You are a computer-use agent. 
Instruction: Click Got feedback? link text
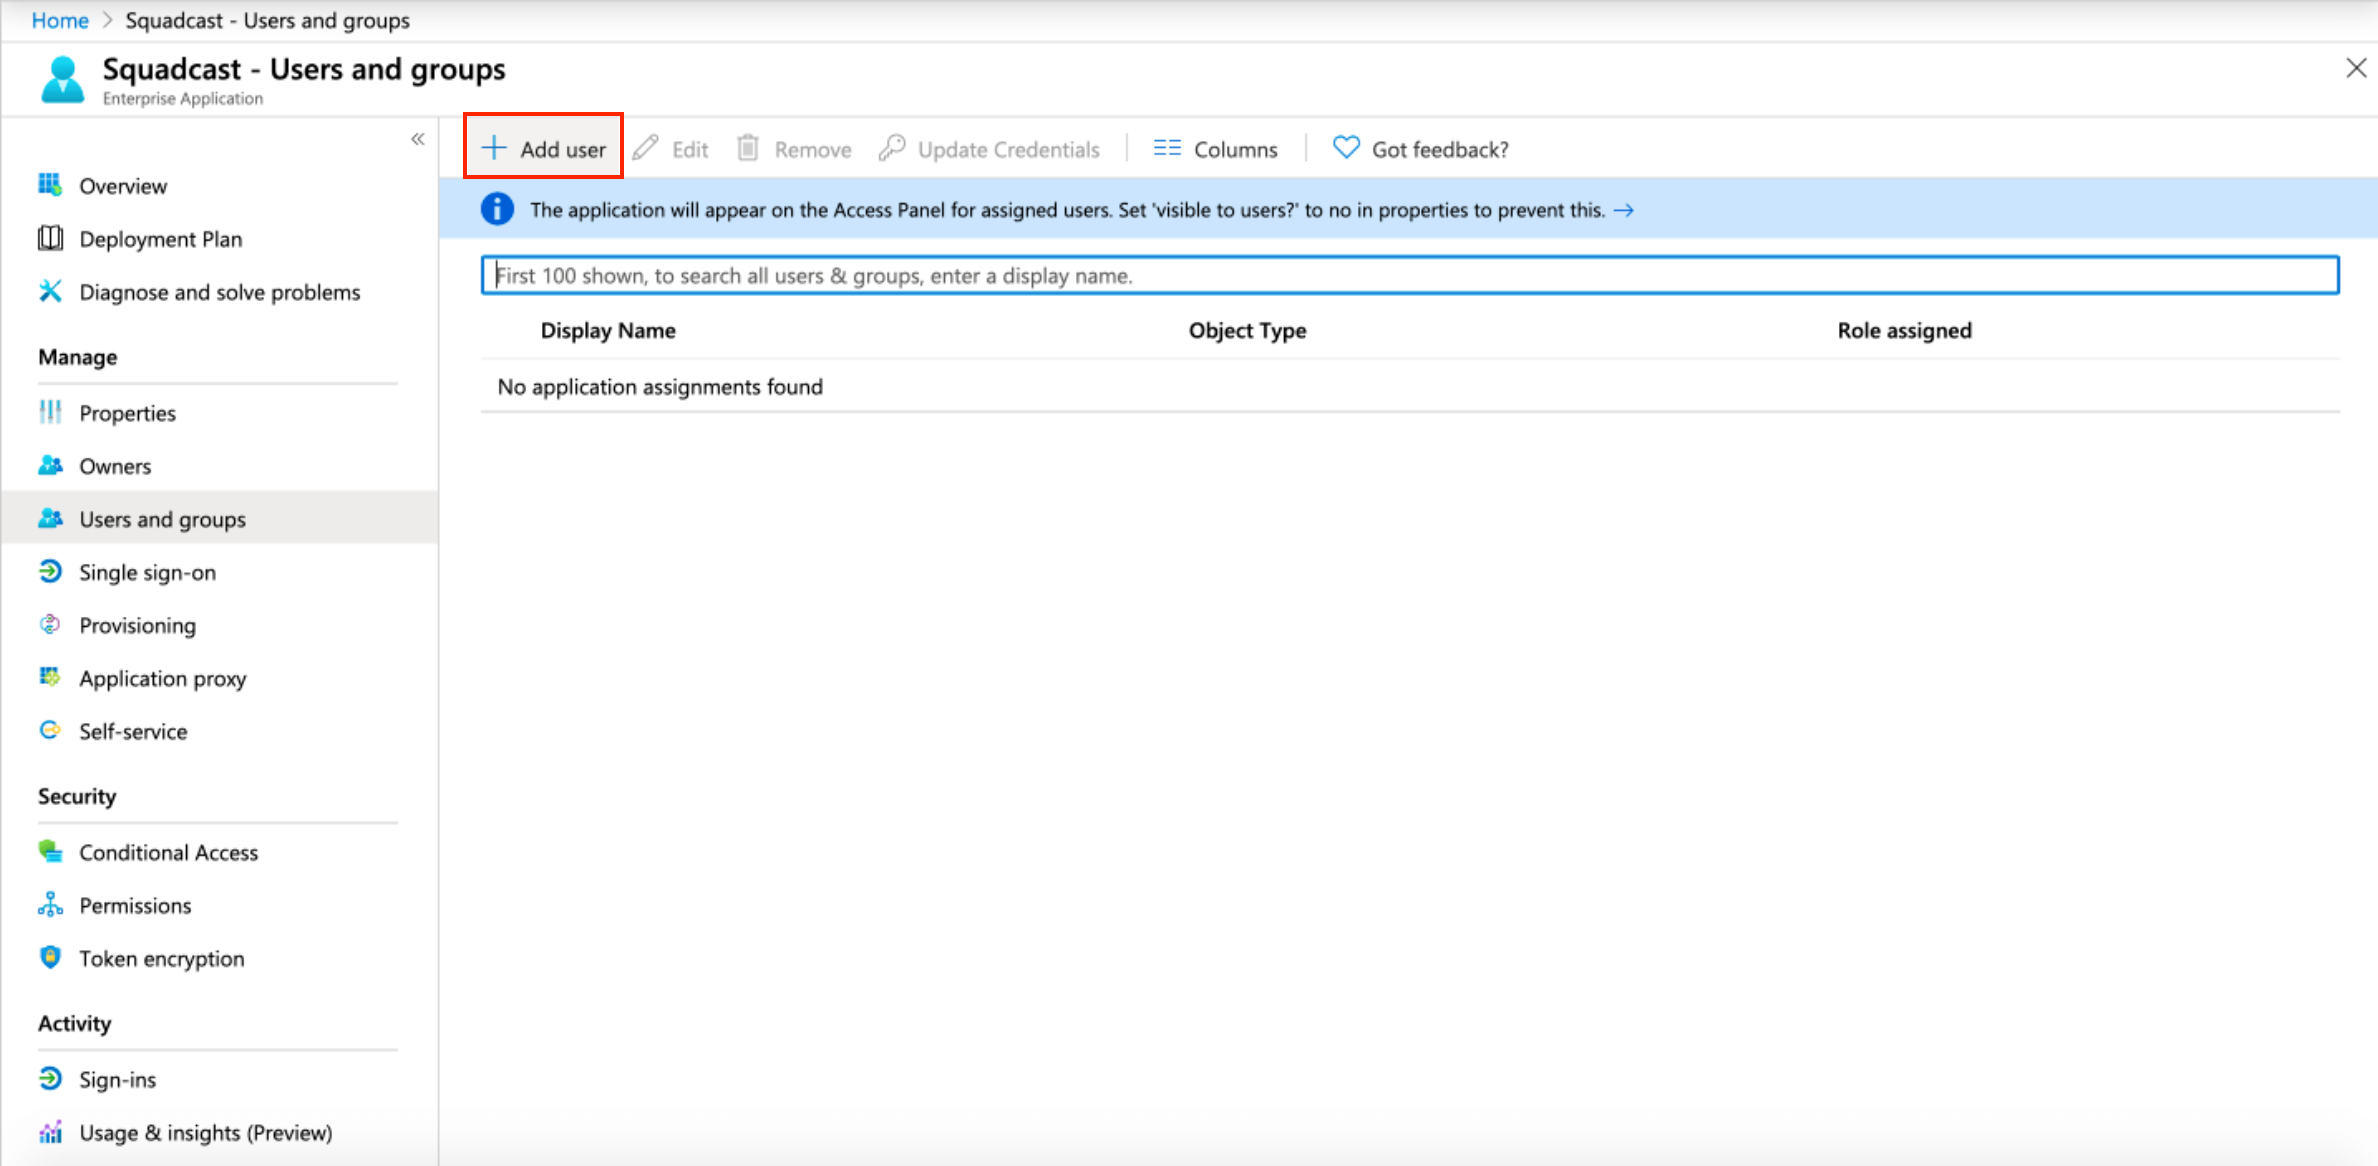tap(1440, 149)
